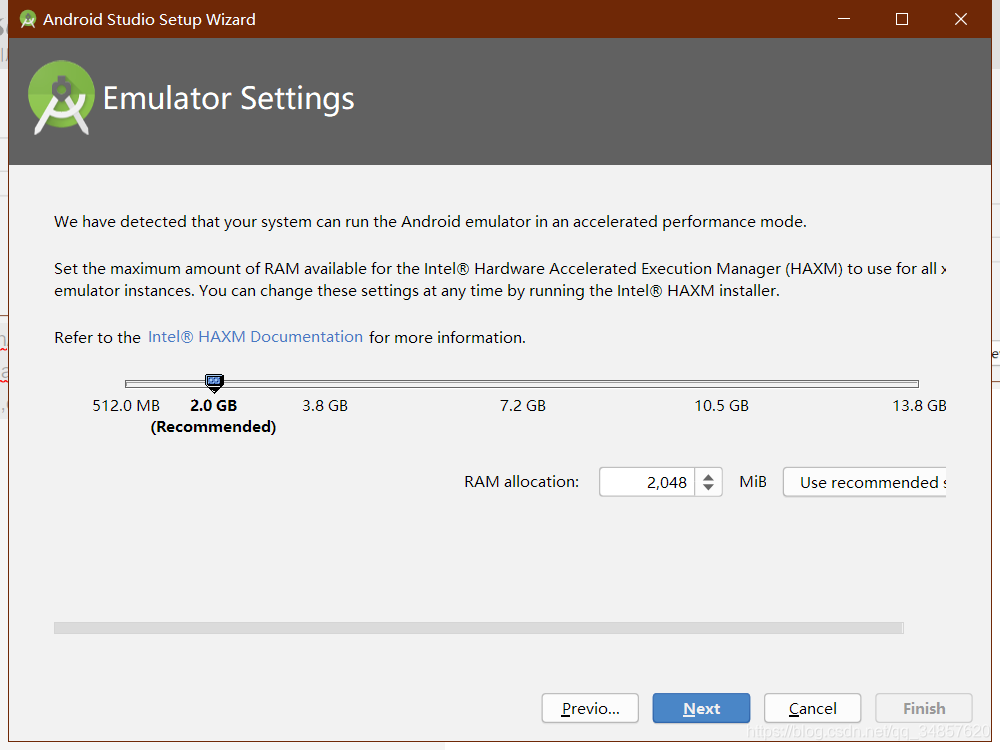
Task: Close the Setup Wizard window
Action: click(x=960, y=19)
